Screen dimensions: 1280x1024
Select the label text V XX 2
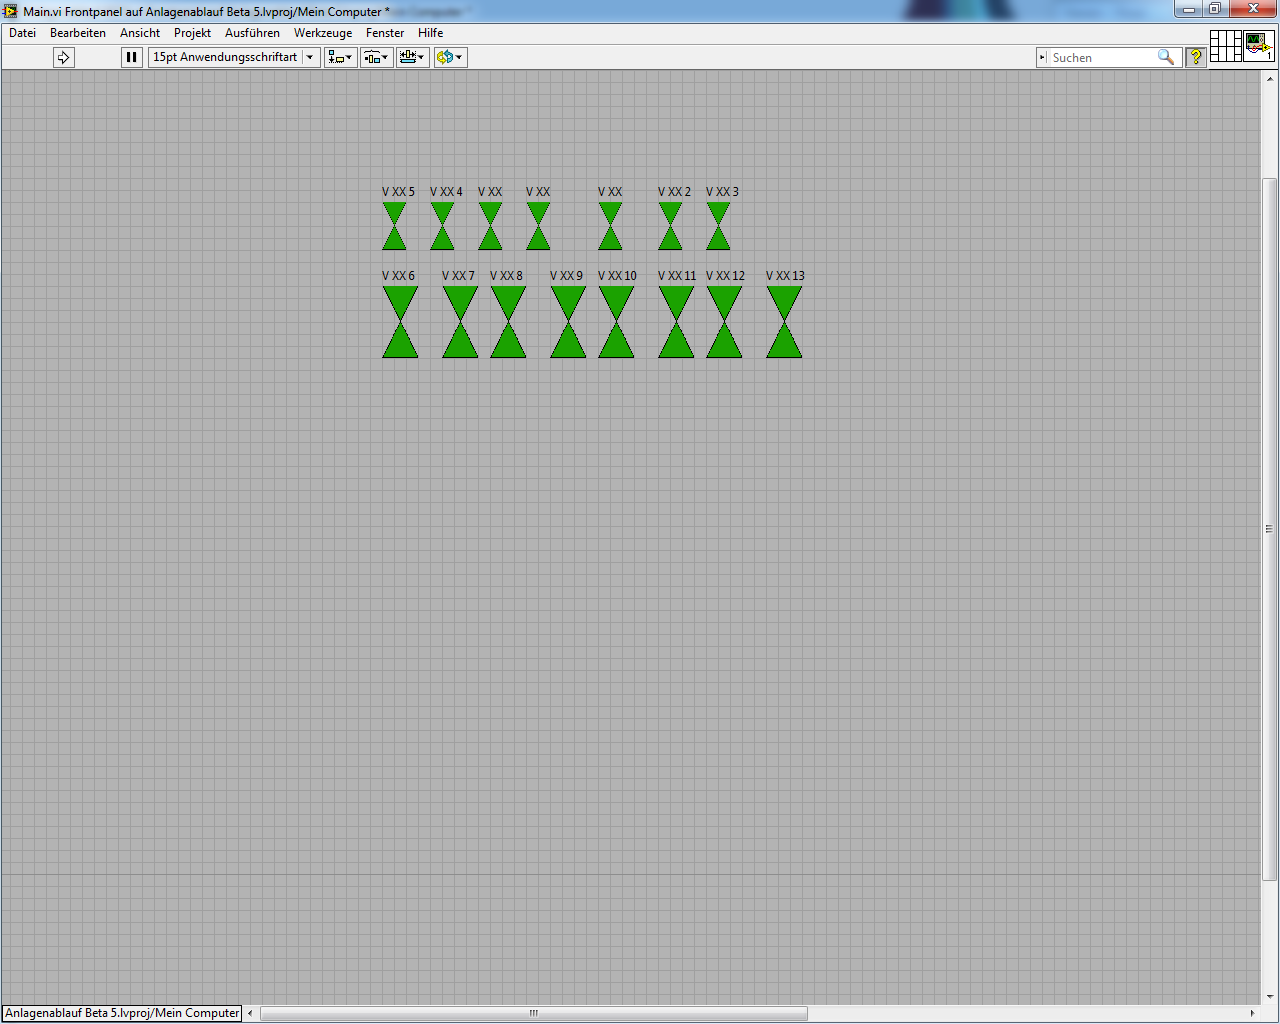[x=674, y=192]
